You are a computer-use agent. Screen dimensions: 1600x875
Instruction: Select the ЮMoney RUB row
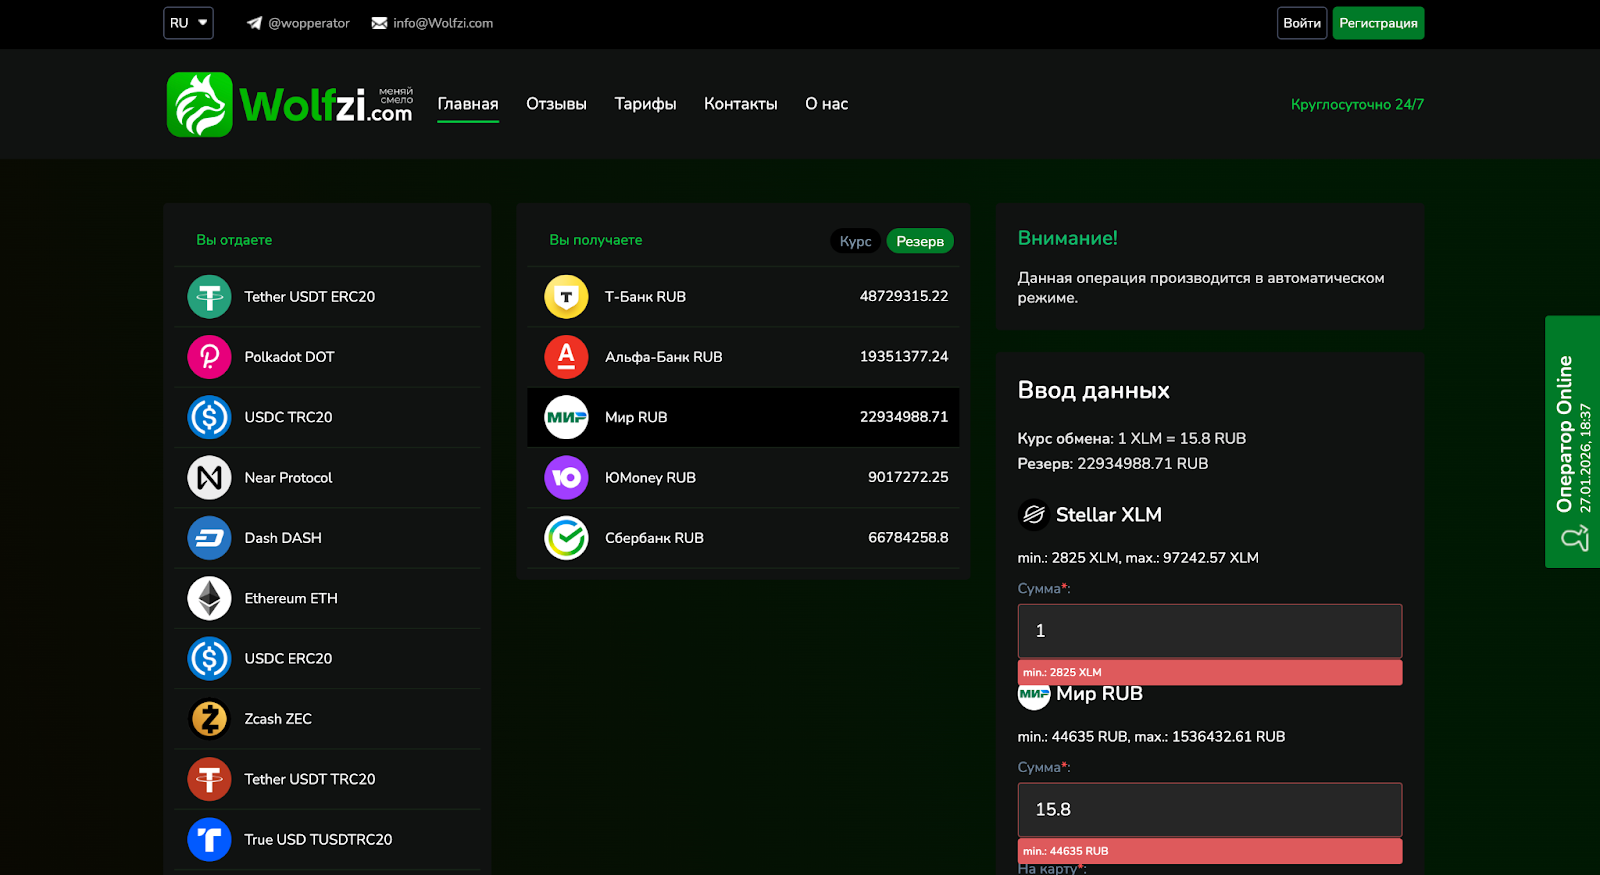[x=743, y=478]
